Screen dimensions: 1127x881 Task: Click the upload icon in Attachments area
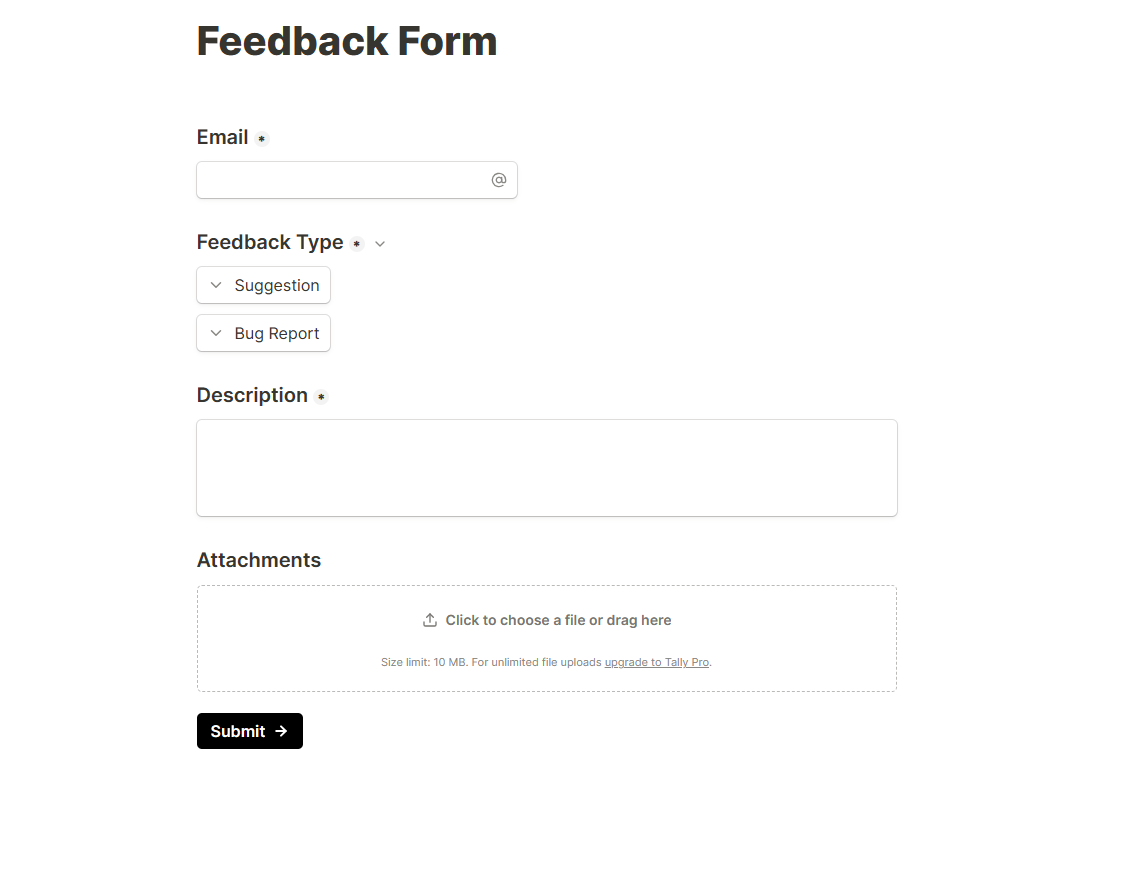click(430, 620)
